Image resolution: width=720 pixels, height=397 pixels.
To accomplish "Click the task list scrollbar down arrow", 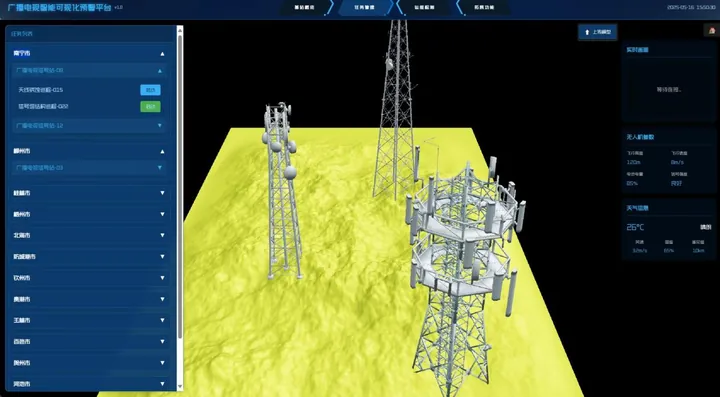I will pos(180,387).
